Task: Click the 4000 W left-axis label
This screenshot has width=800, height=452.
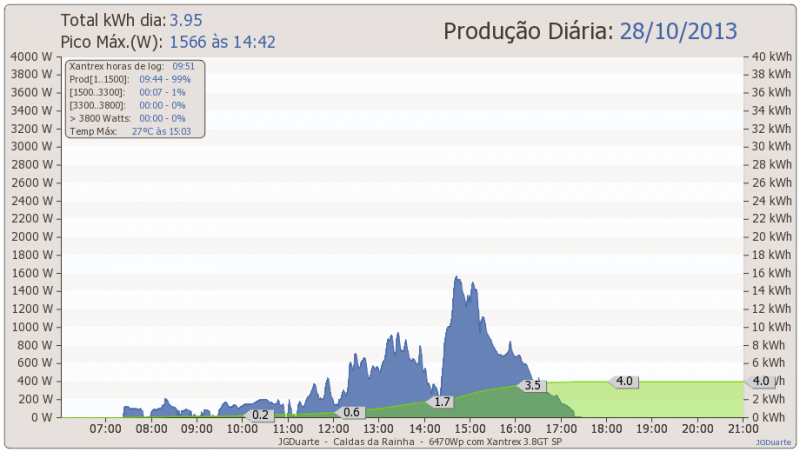Action: pyautogui.click(x=32, y=57)
